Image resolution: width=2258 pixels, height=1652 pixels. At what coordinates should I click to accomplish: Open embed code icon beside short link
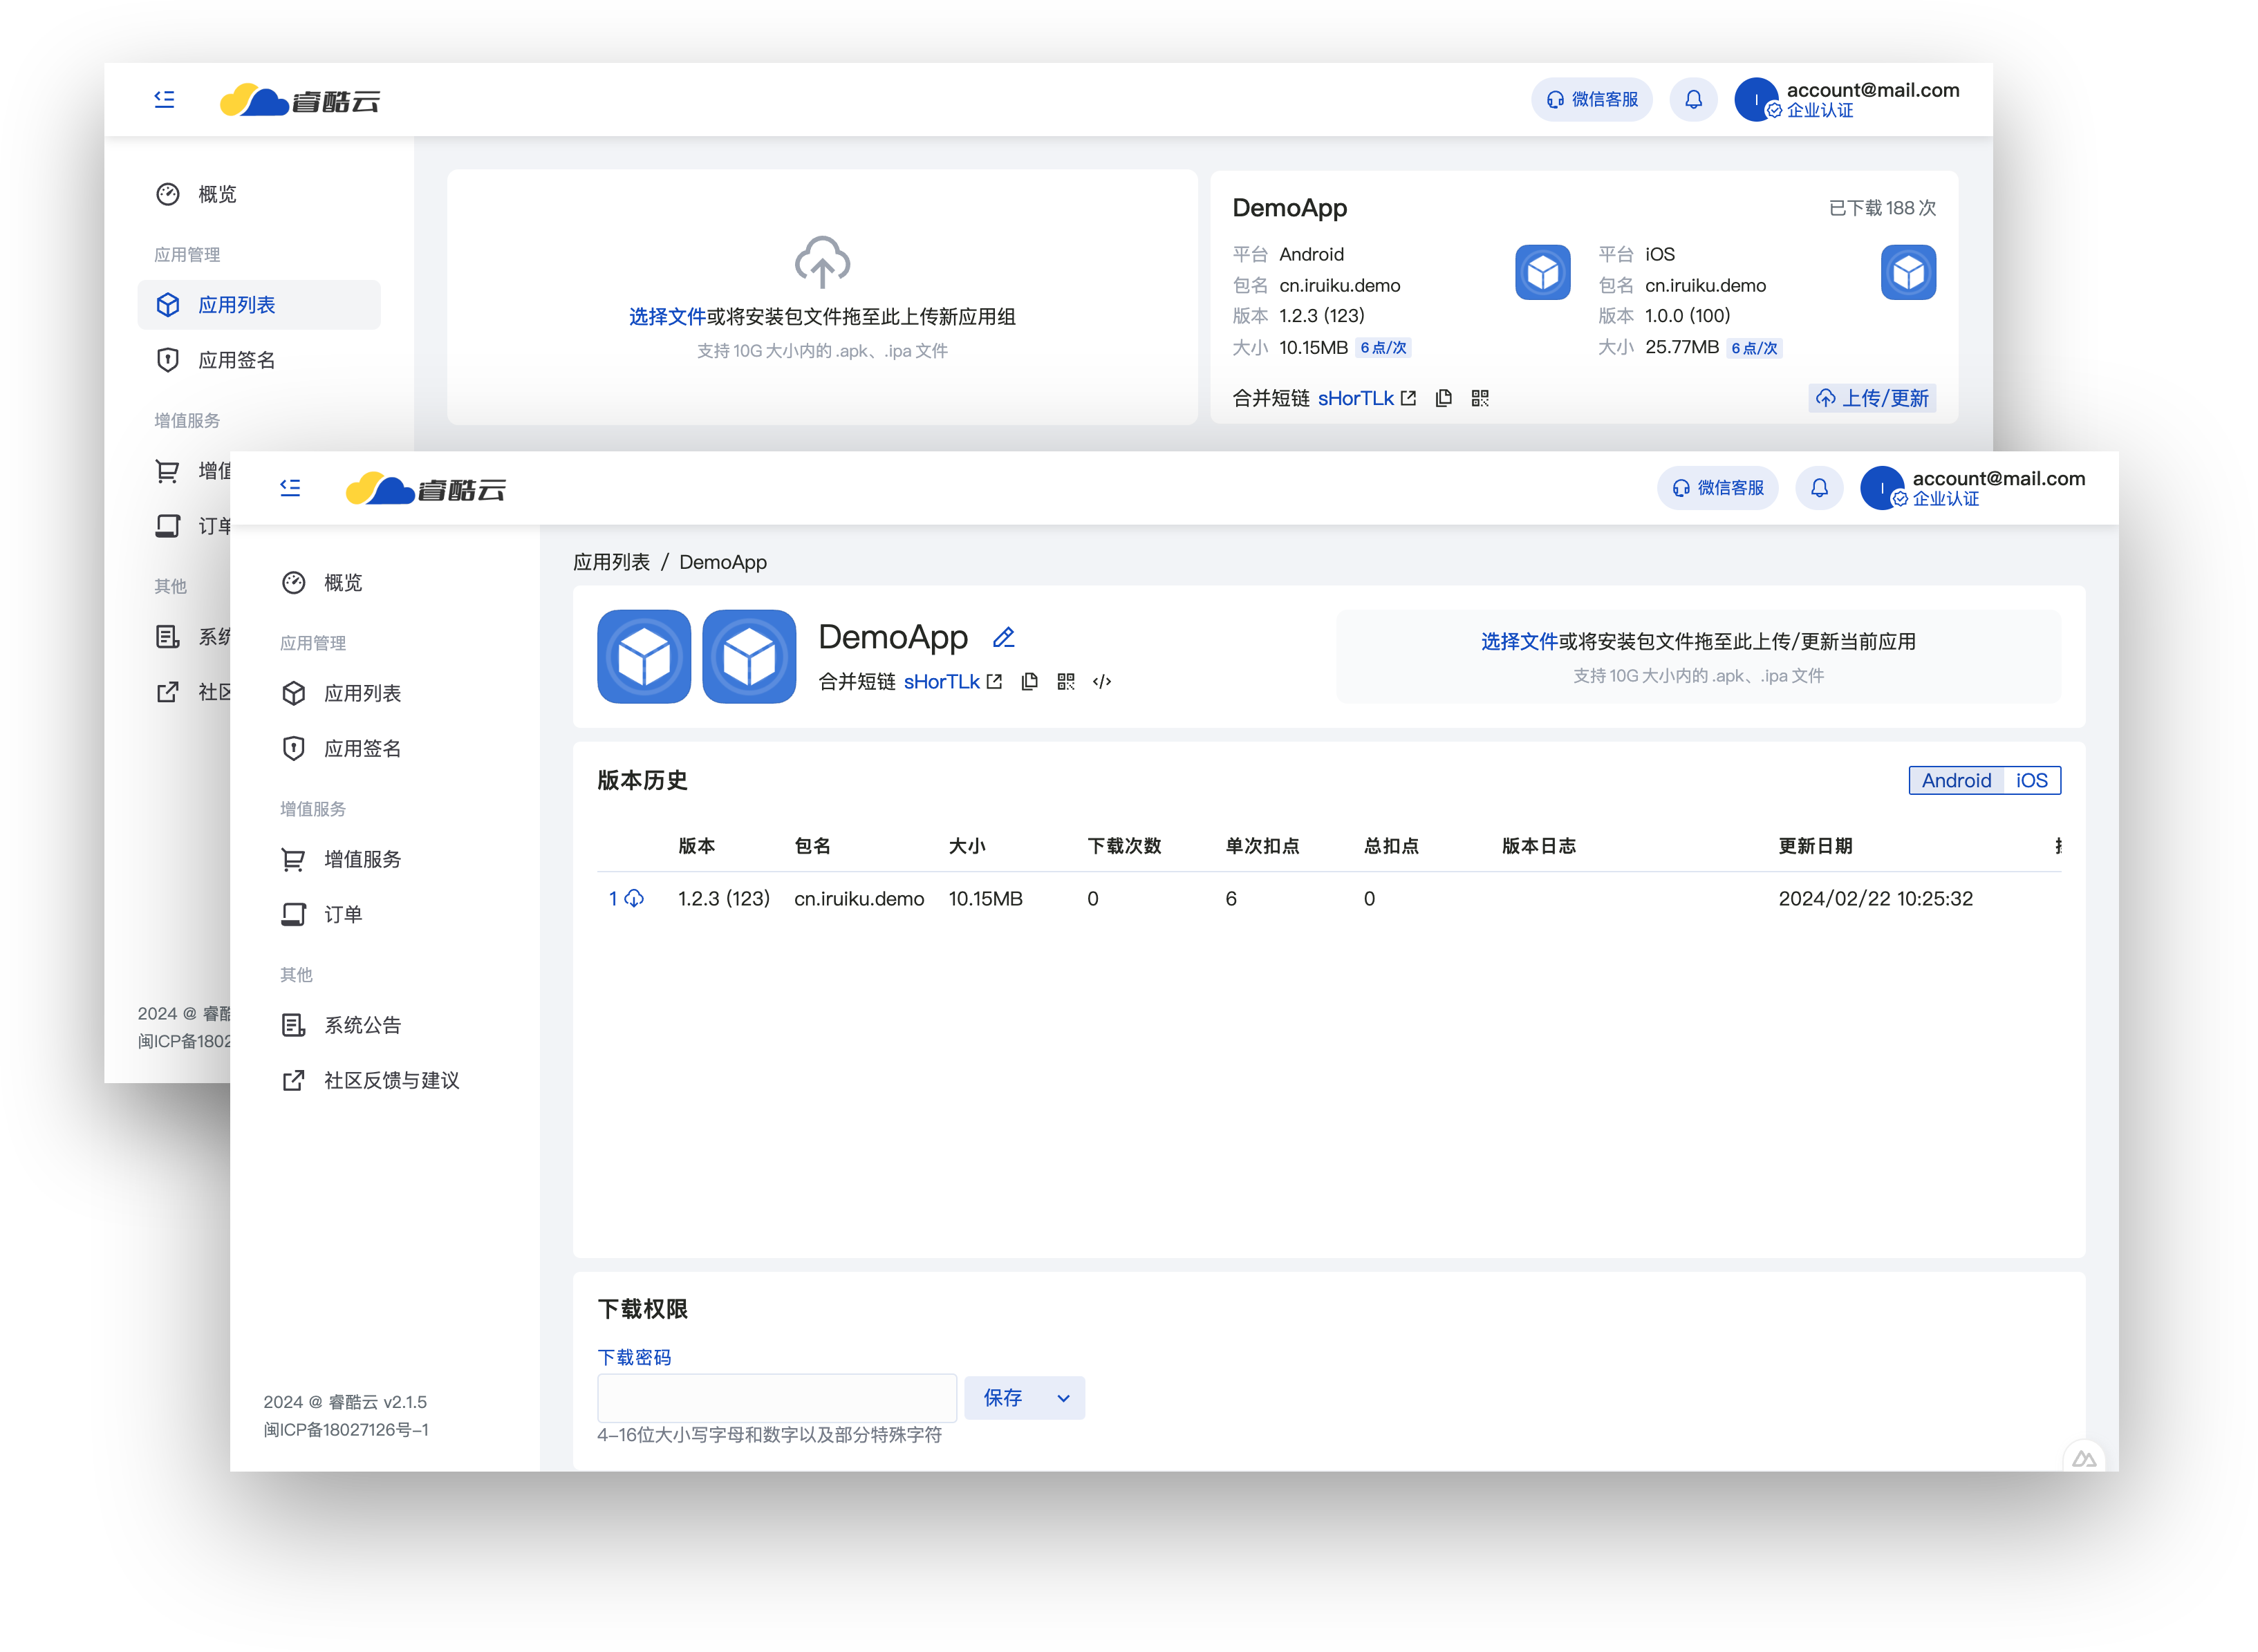[x=1102, y=682]
